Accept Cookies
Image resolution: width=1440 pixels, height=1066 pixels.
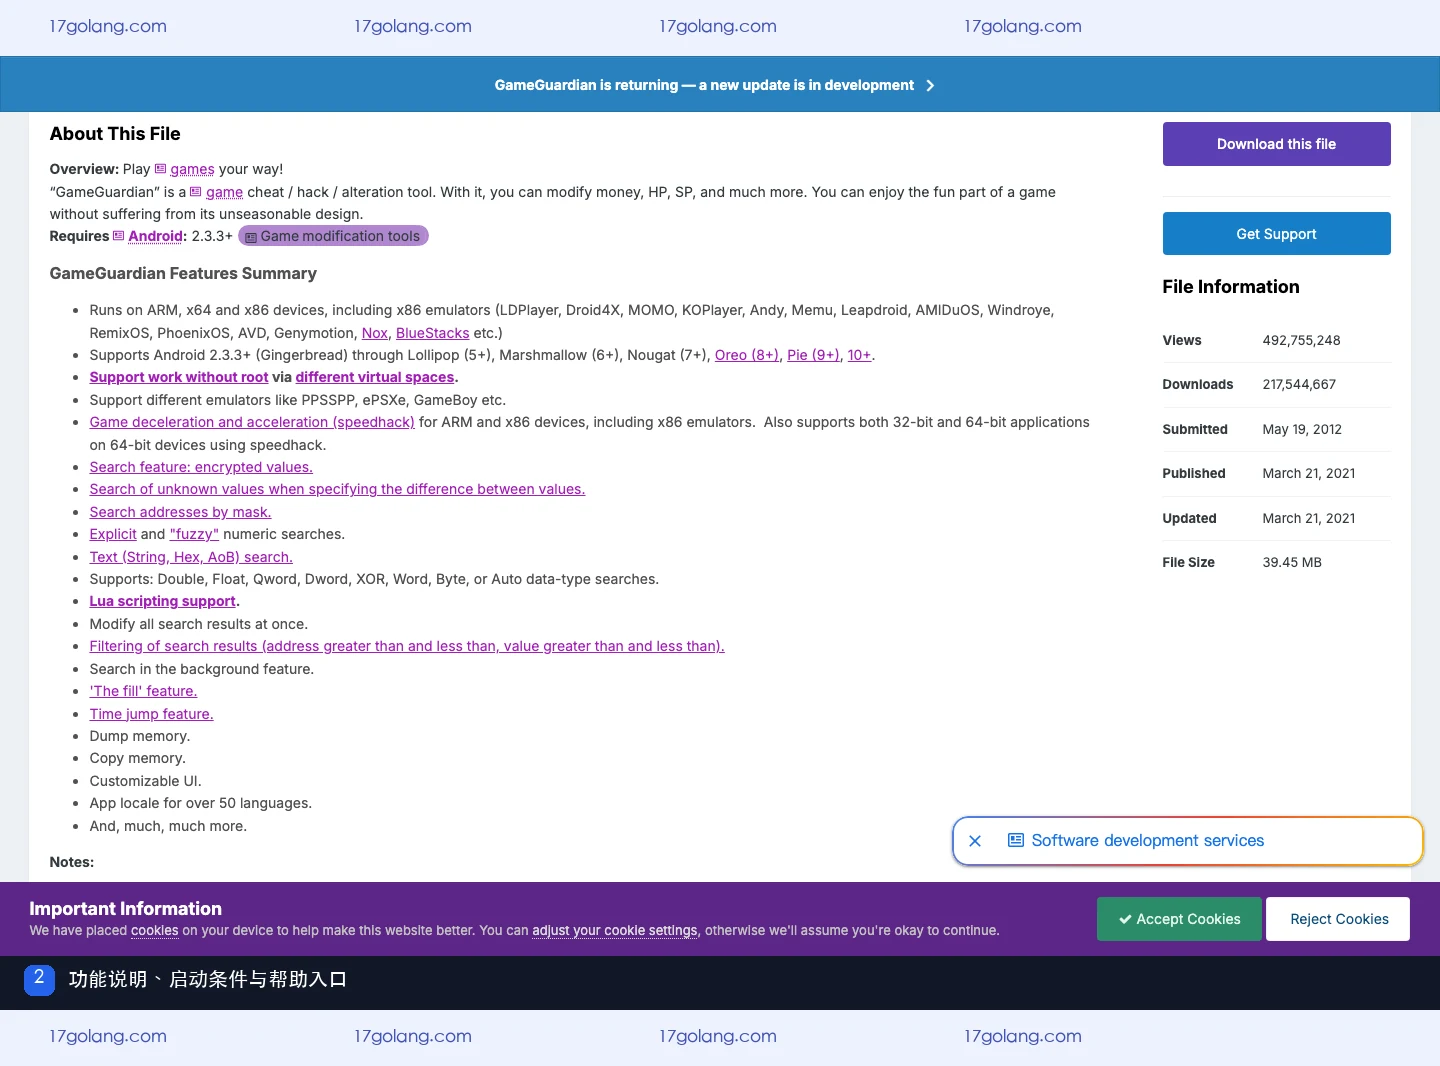(x=1179, y=919)
